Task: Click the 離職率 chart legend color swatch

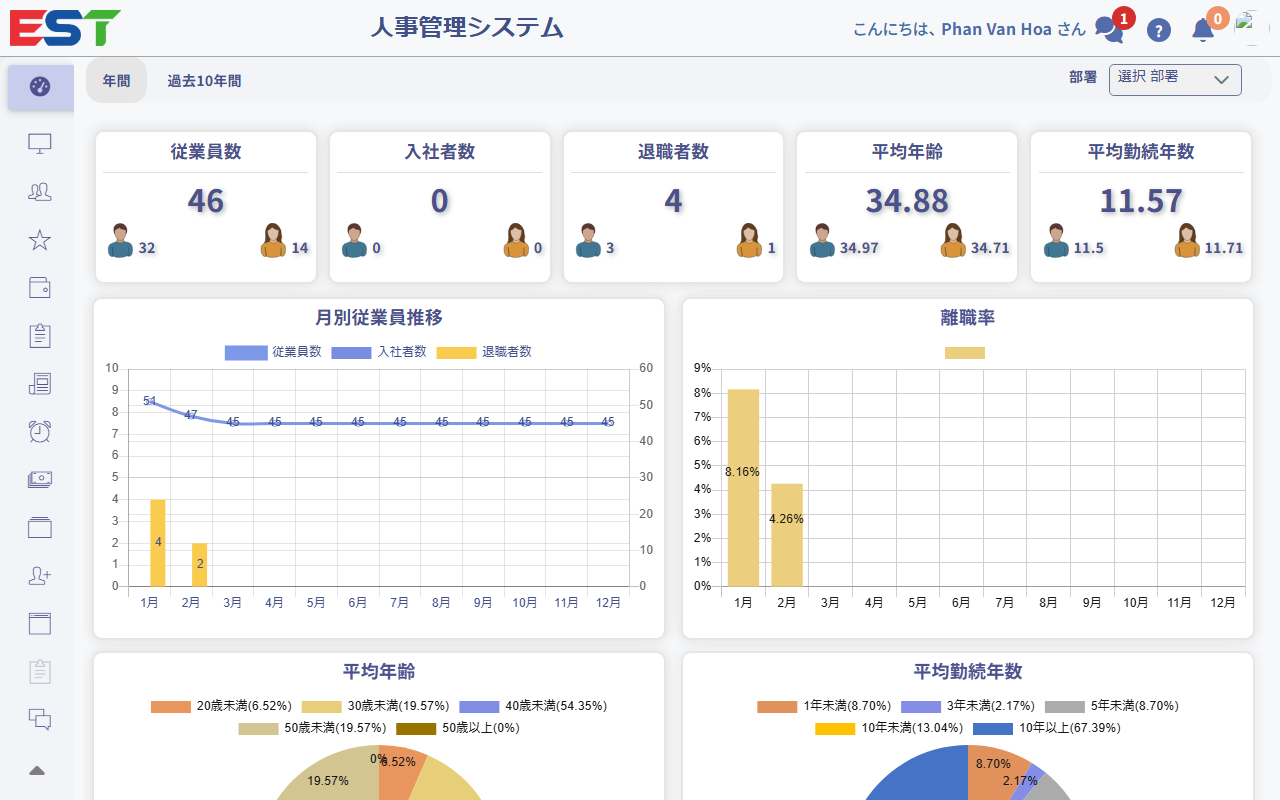Action: [x=965, y=352]
